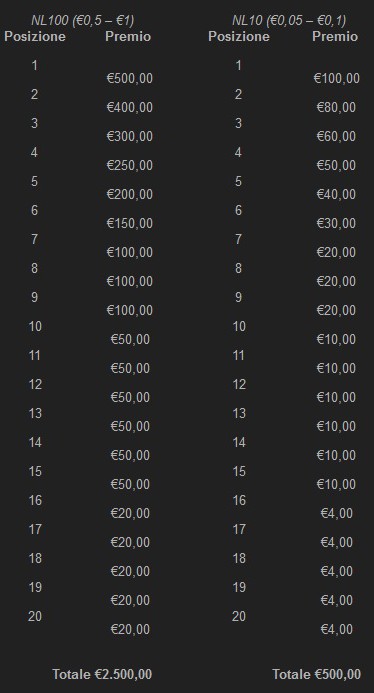This screenshot has width=374, height=693.
Task: Select the €60,00 prize value
Action: tap(336, 137)
